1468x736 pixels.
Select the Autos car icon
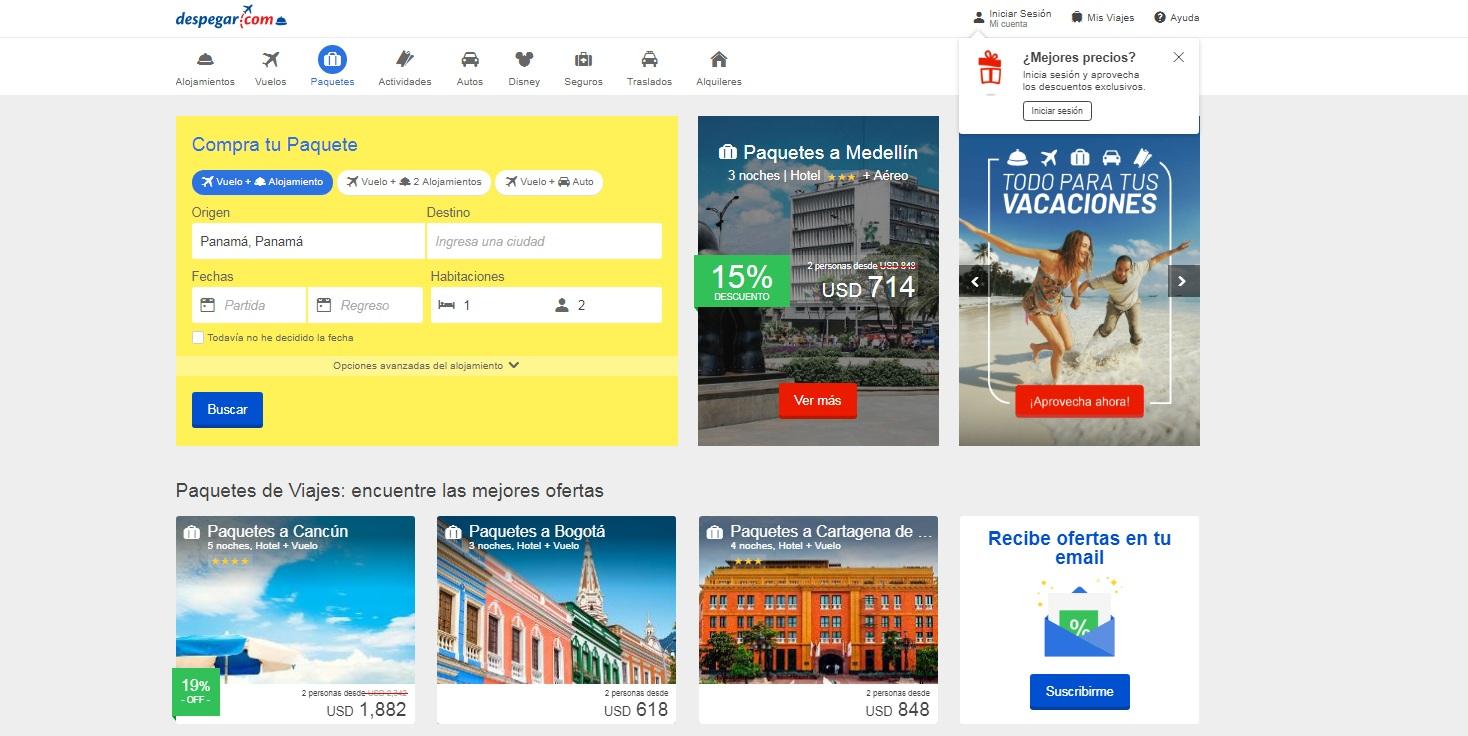point(469,60)
